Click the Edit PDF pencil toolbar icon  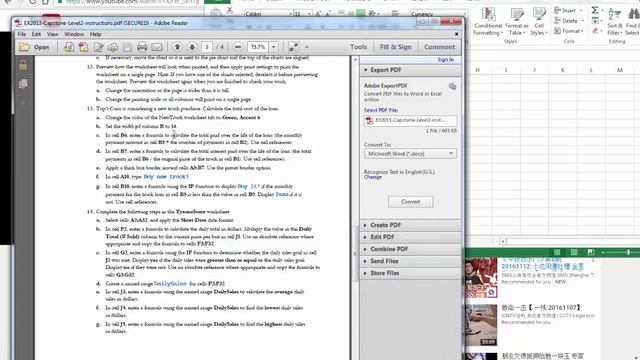98,47
